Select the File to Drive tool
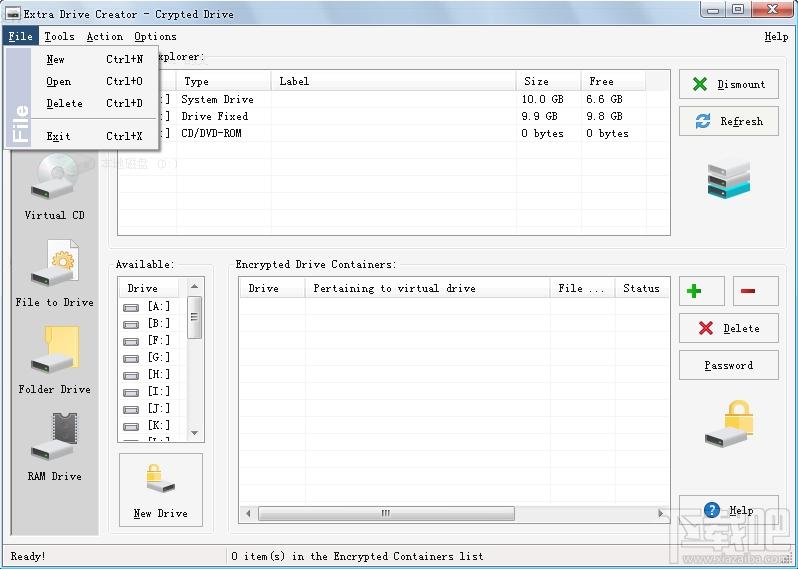This screenshot has height=569, width=798. pos(54,274)
